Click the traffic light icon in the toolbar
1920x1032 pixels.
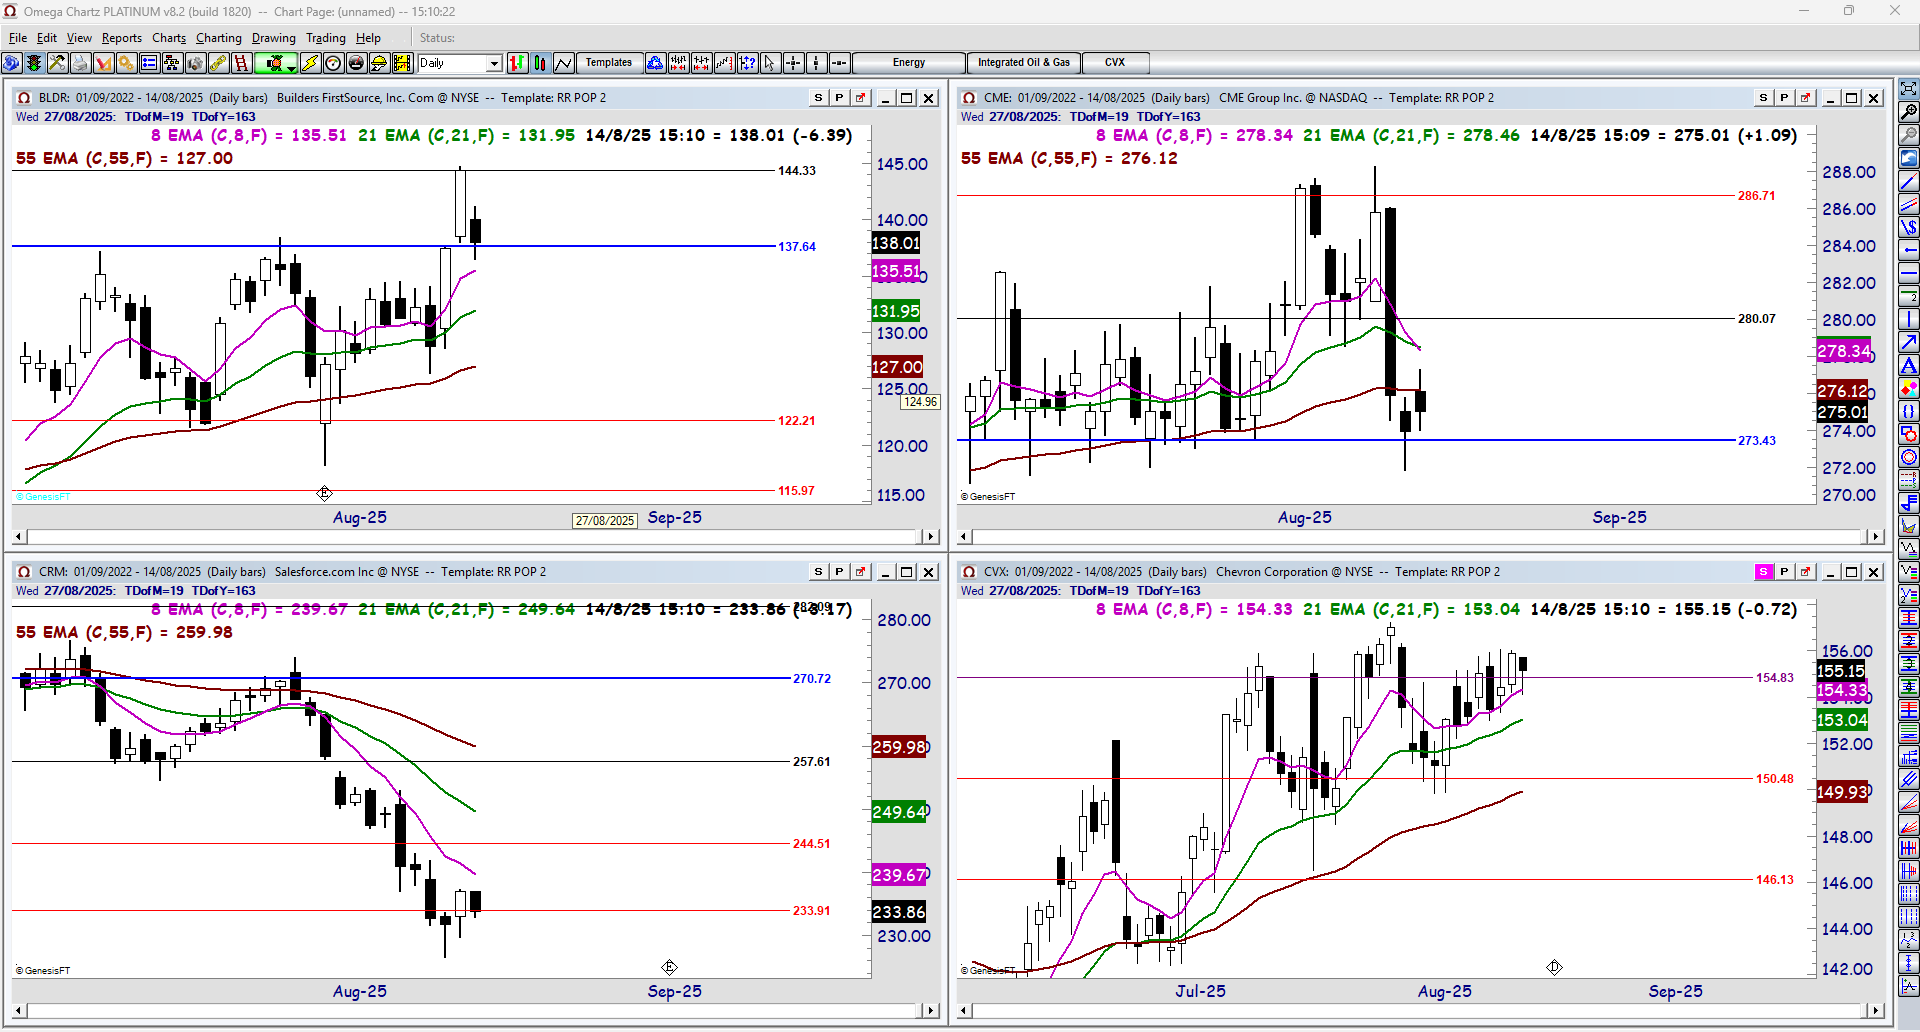tap(34, 63)
